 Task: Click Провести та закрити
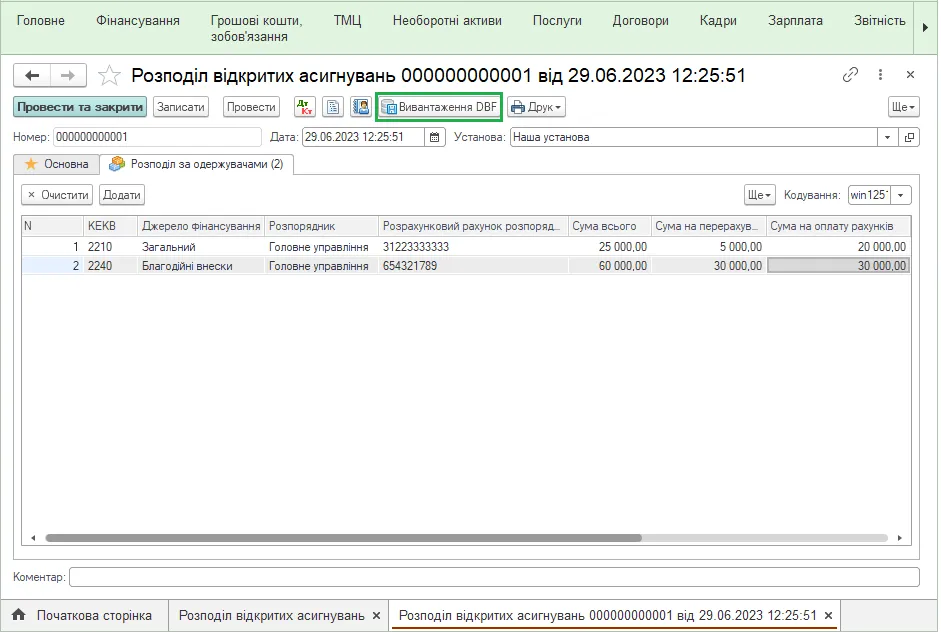click(x=80, y=107)
